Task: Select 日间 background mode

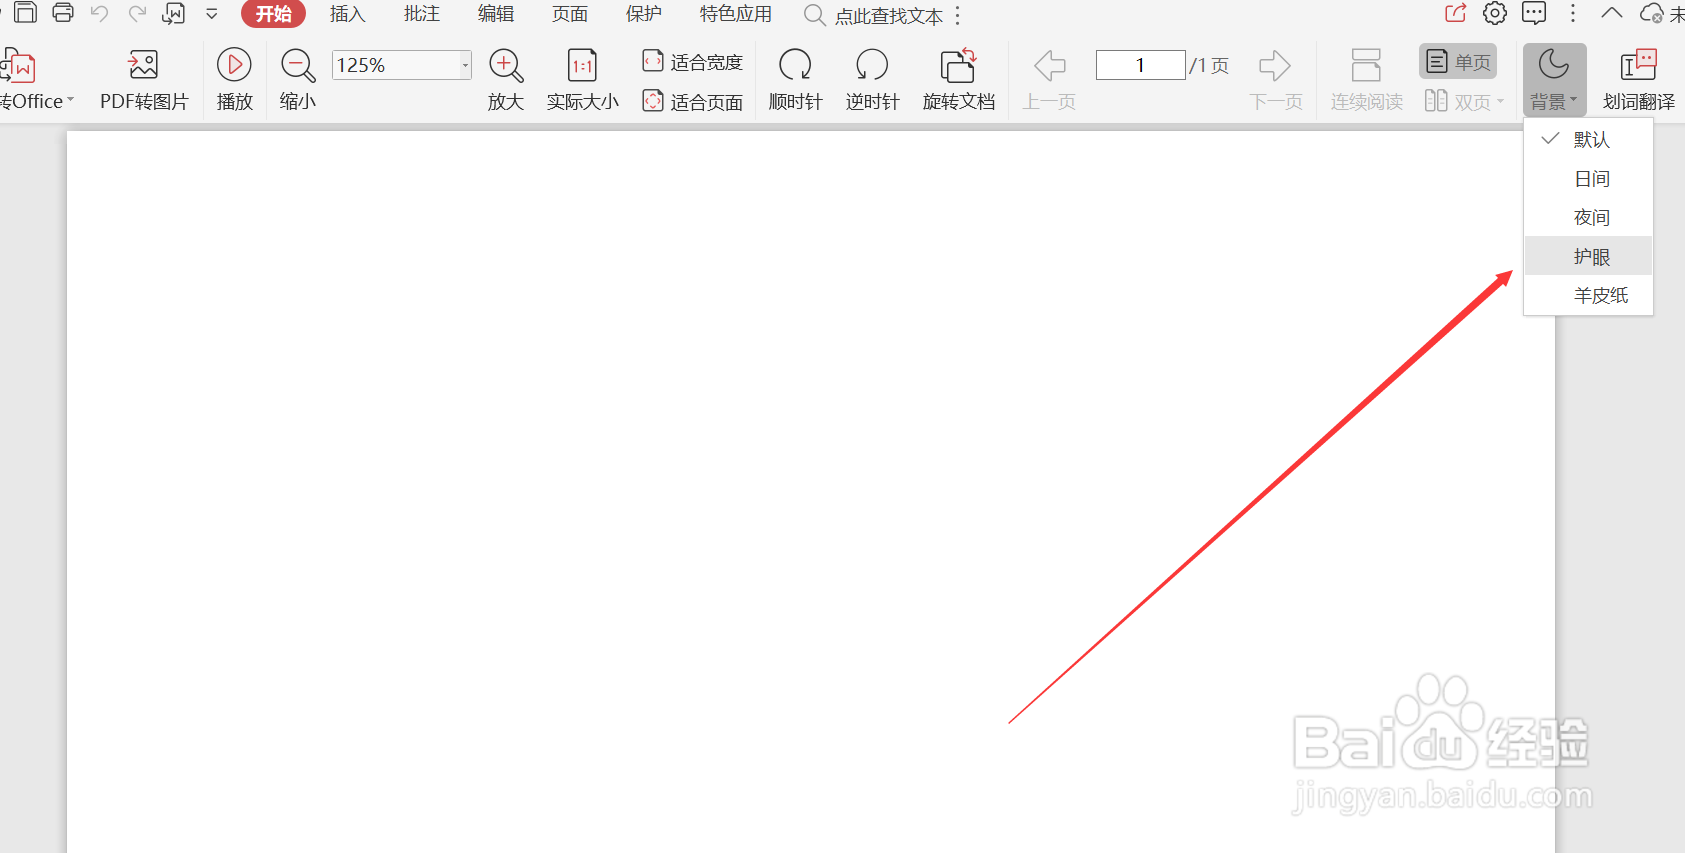Action: coord(1588,179)
